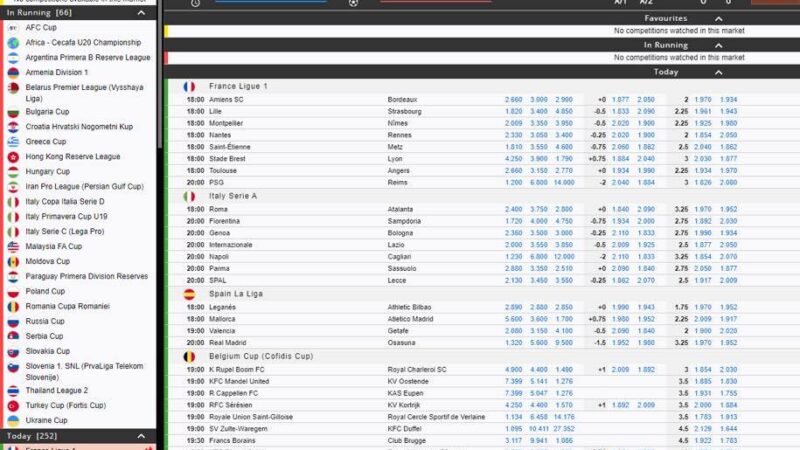Click home odds 5.600 for Mallorca
Viewport: 800px width, 450px height.
tap(513, 319)
